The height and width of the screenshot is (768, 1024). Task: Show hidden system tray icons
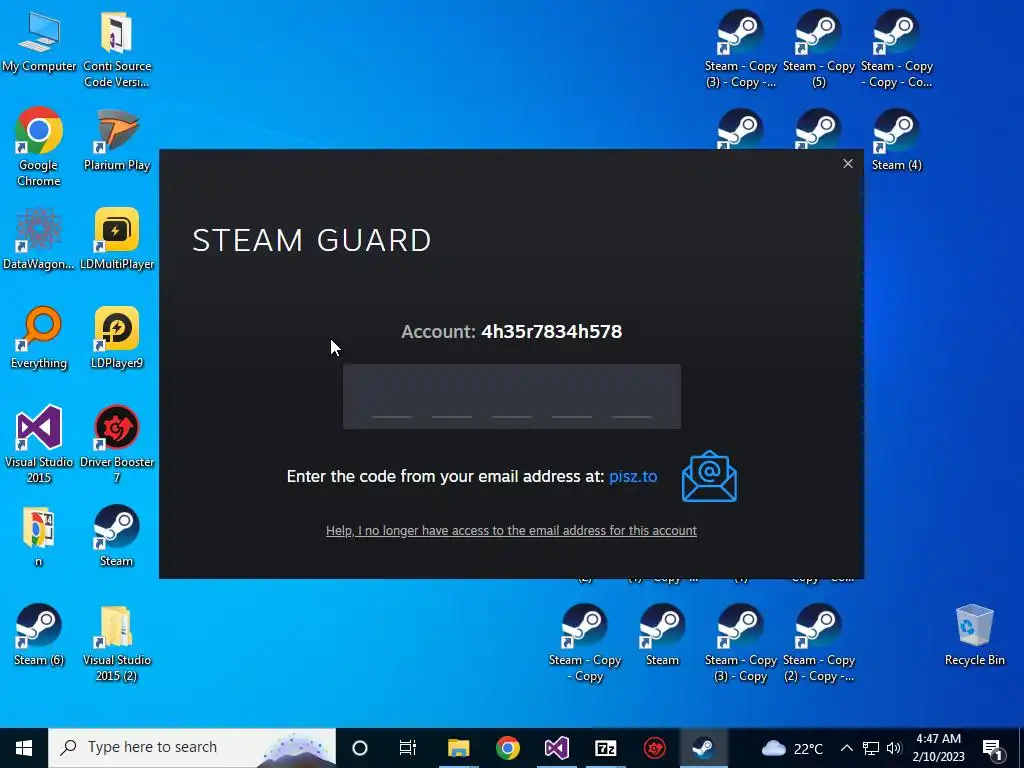[846, 748]
